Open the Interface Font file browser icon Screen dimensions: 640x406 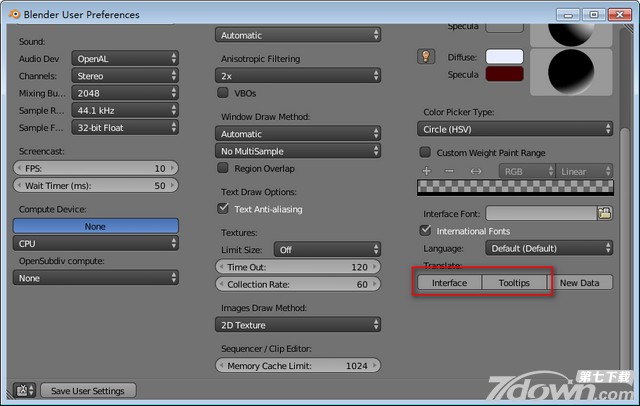[x=604, y=213]
